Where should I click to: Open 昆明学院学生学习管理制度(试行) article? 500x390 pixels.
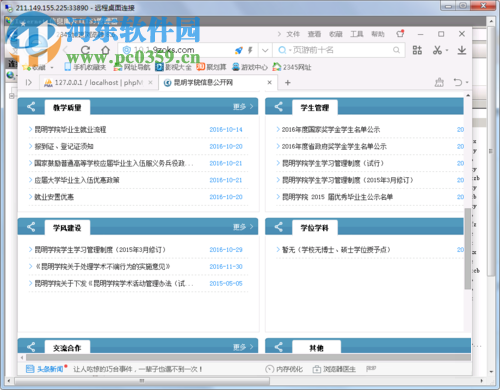333,163
